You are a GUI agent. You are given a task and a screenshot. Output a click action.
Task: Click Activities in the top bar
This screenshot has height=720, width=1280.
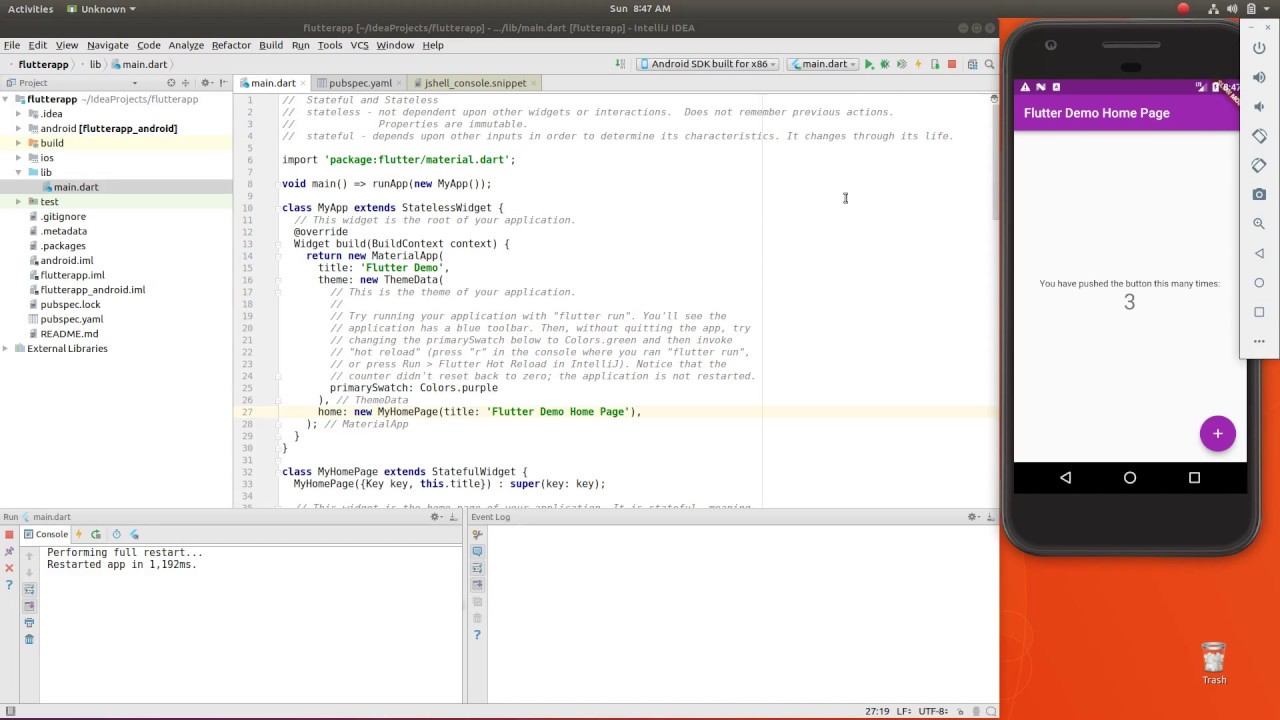[31, 9]
